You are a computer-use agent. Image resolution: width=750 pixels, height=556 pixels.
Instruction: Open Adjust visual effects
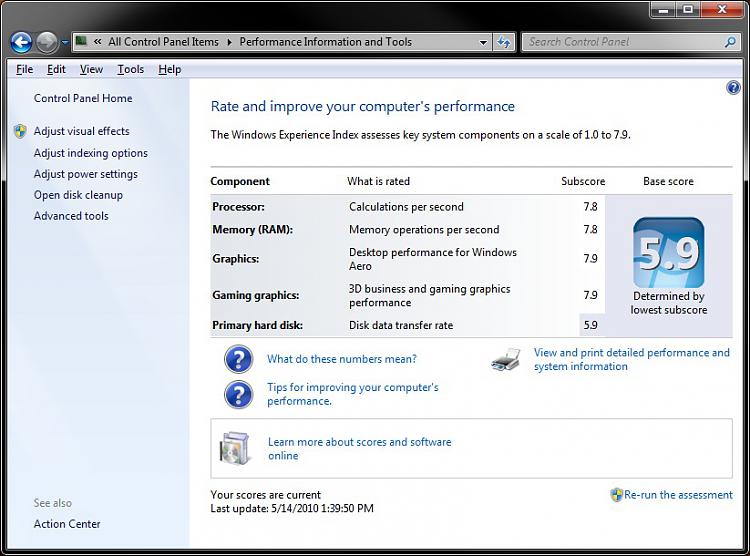coord(81,131)
